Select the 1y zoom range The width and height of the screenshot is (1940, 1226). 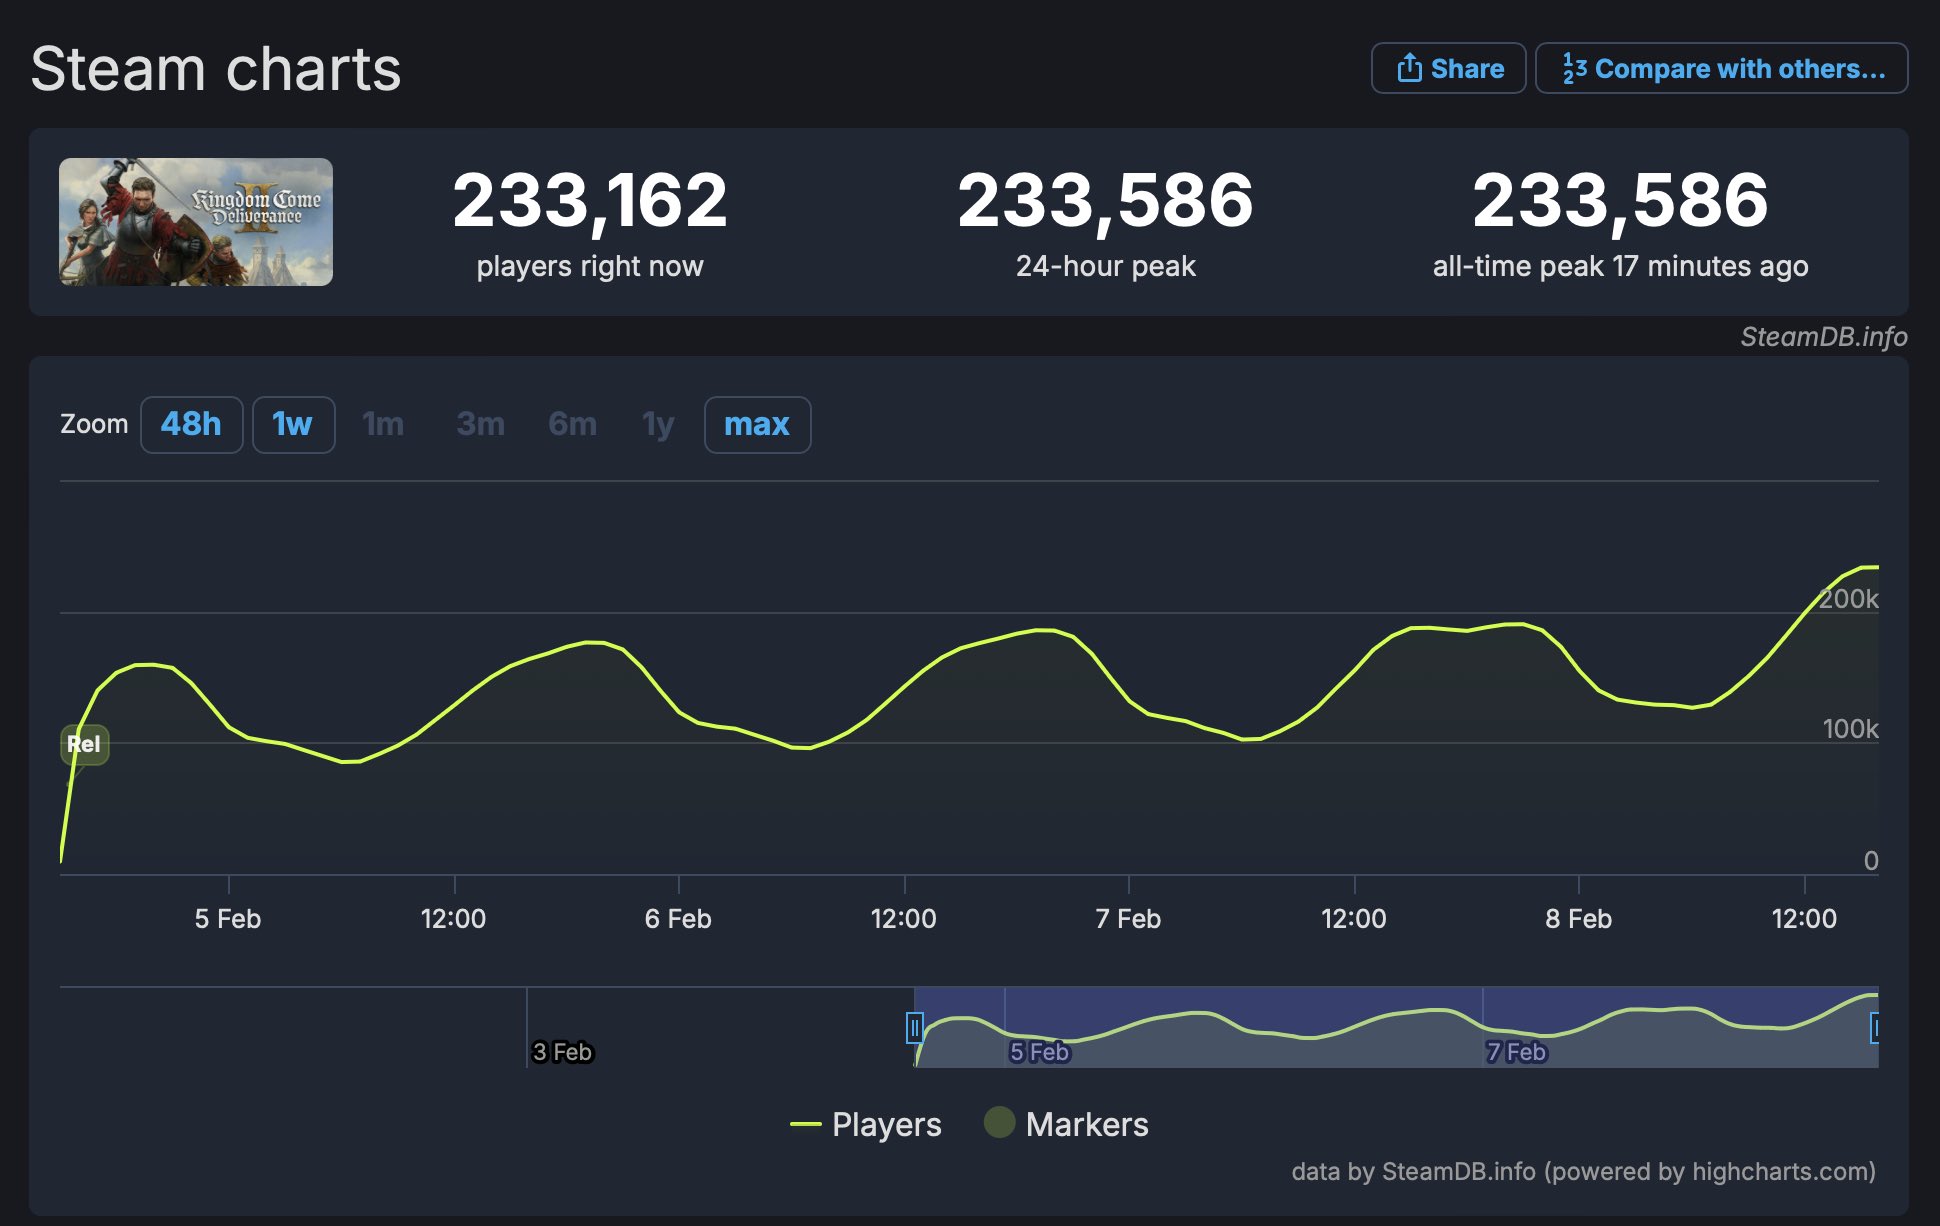[658, 424]
